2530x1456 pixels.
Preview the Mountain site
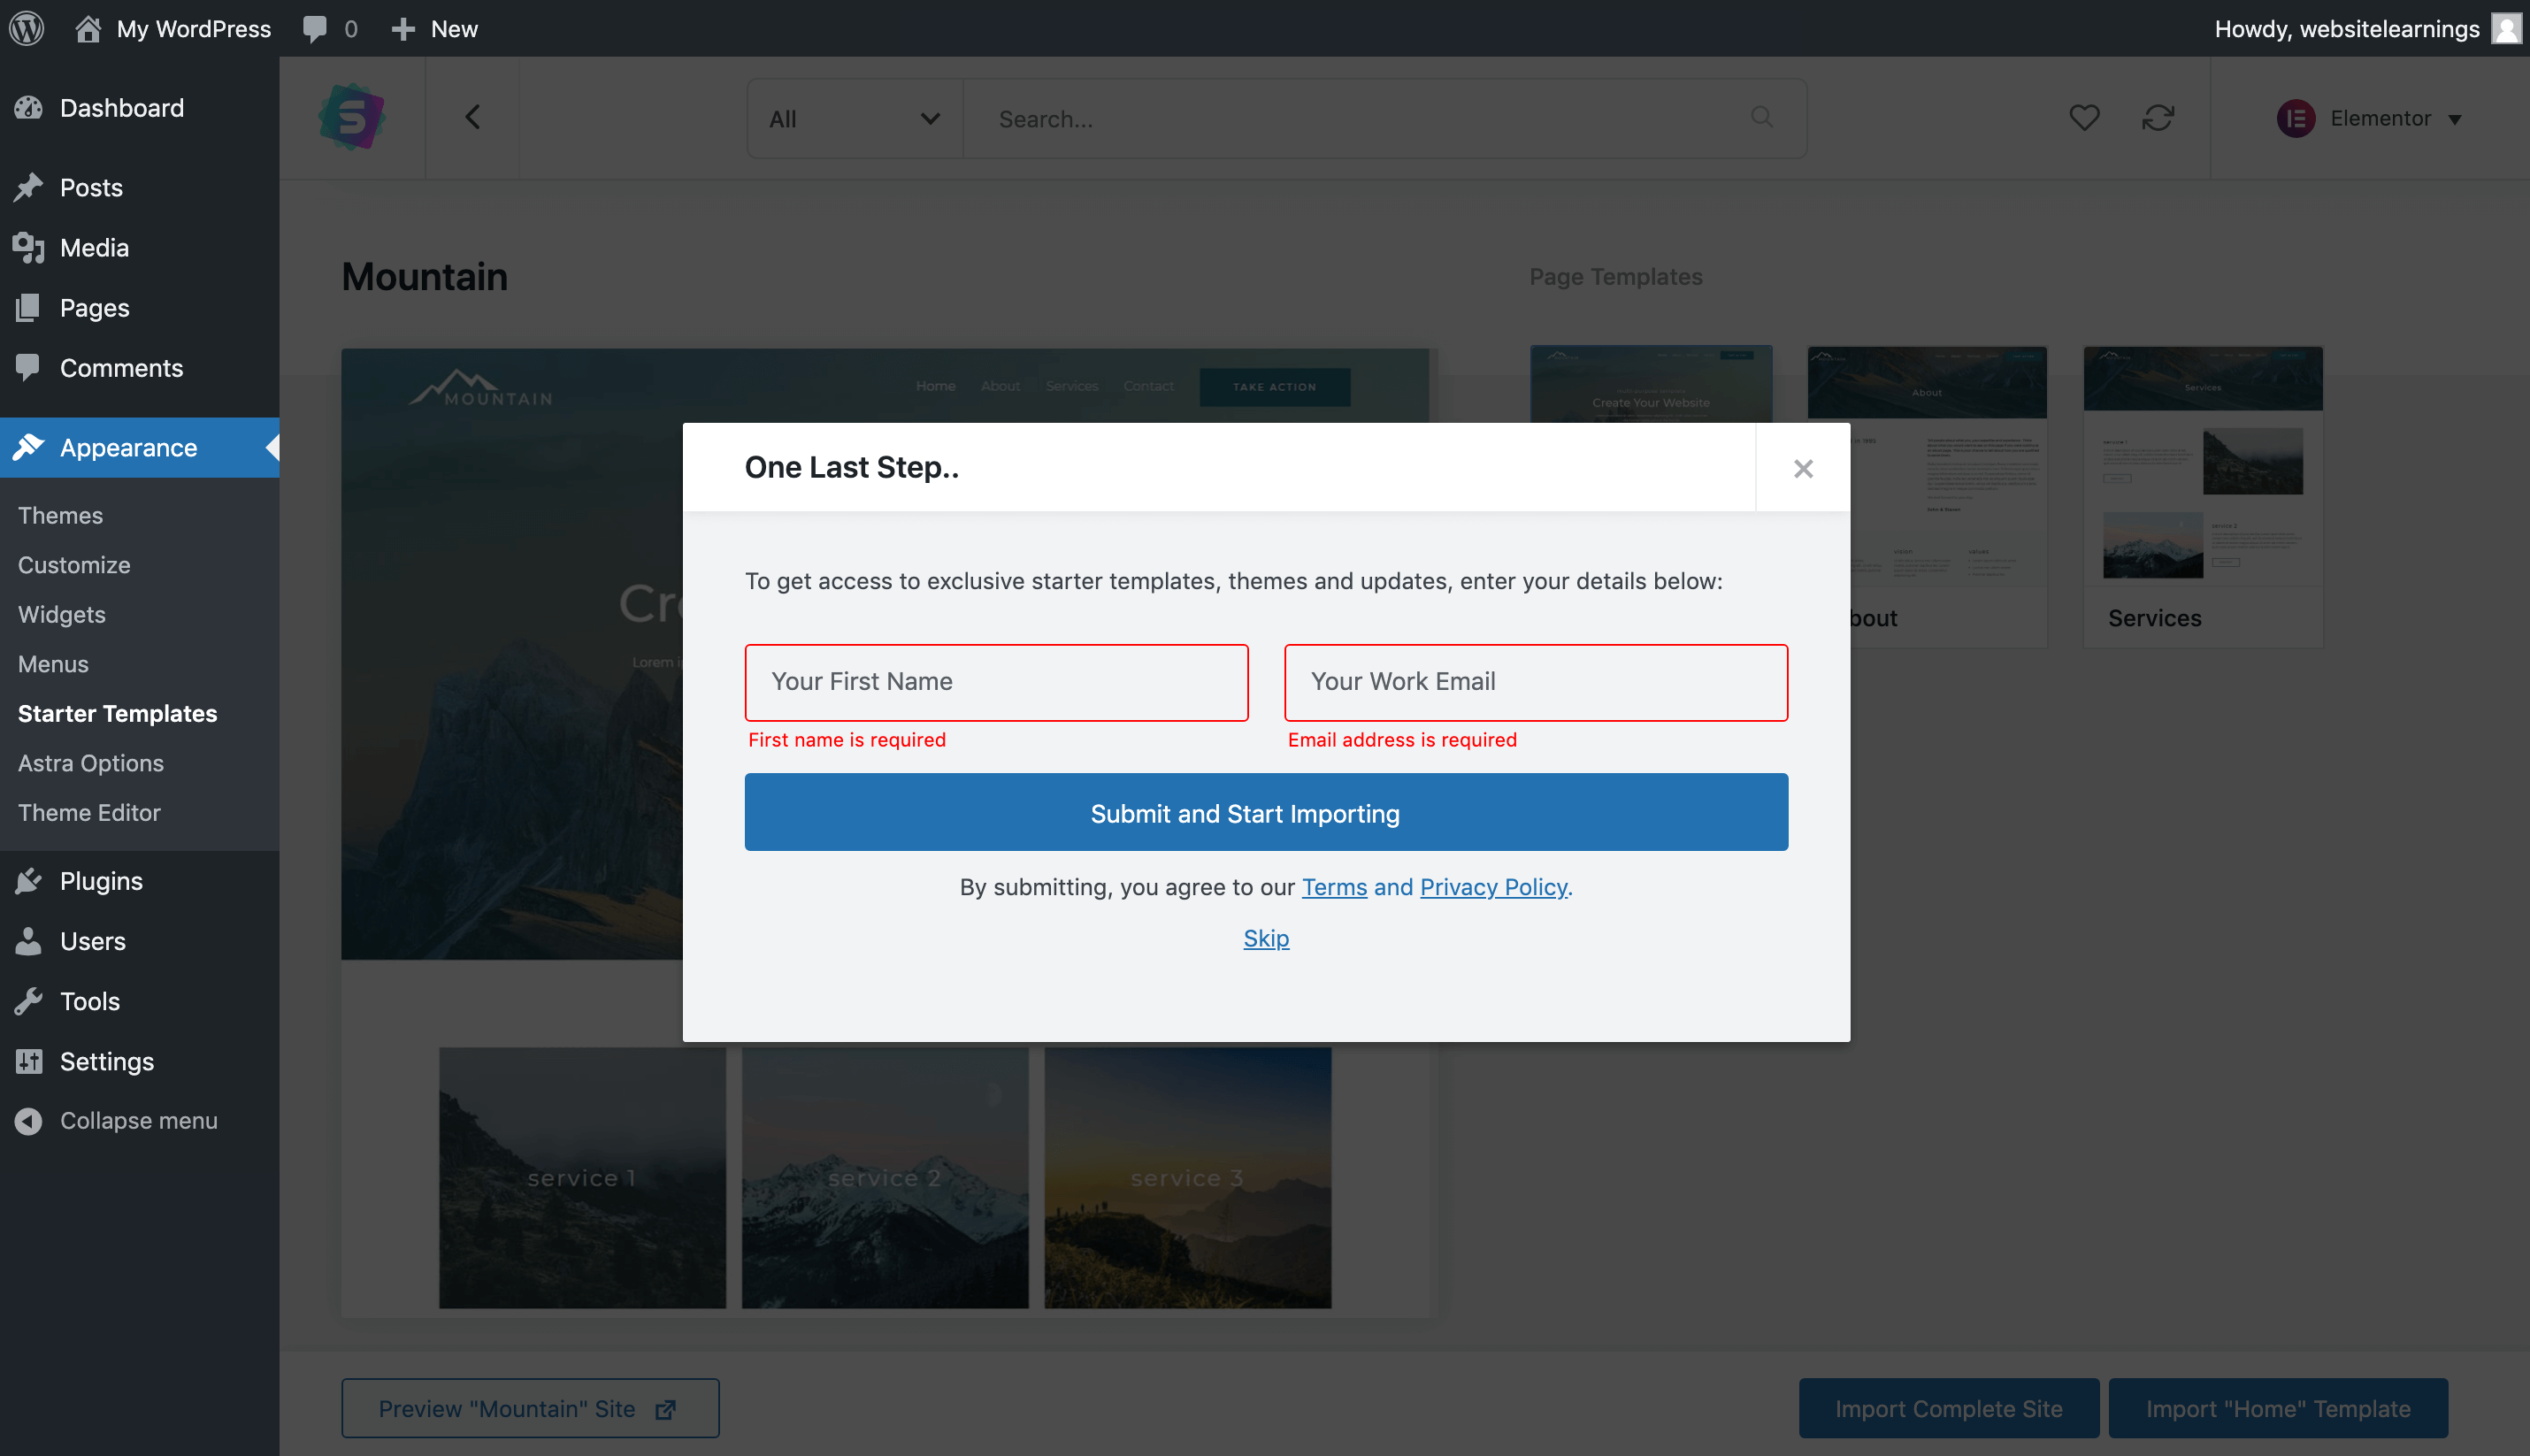click(x=530, y=1408)
